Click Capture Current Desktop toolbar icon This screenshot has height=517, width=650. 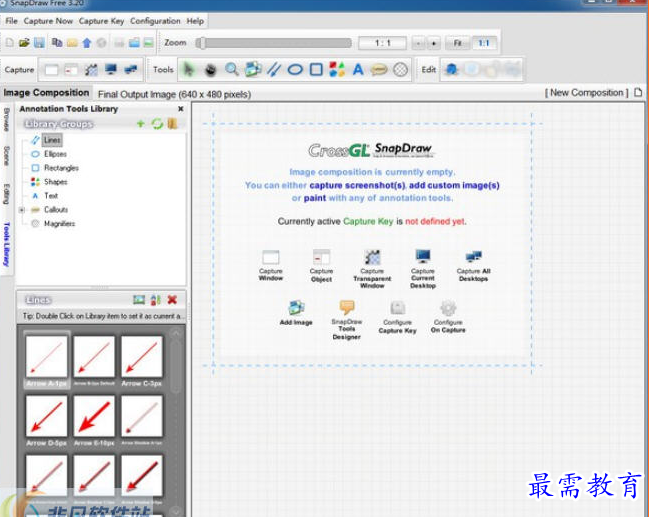(111, 69)
